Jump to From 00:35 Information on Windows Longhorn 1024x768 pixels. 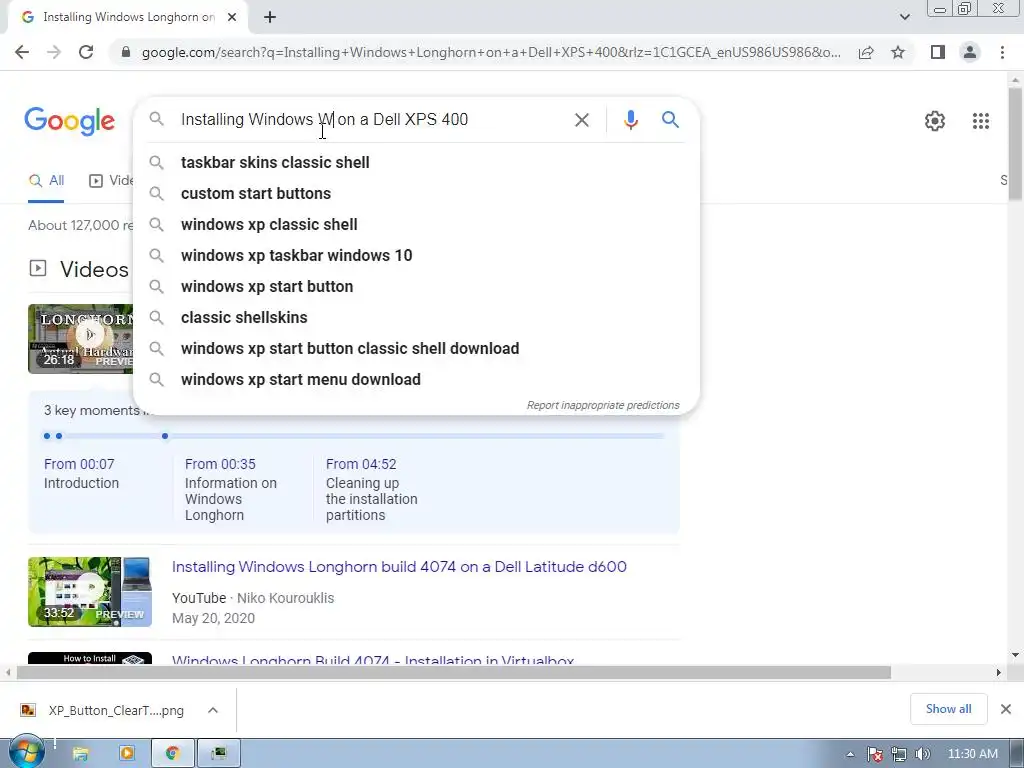pos(231,490)
